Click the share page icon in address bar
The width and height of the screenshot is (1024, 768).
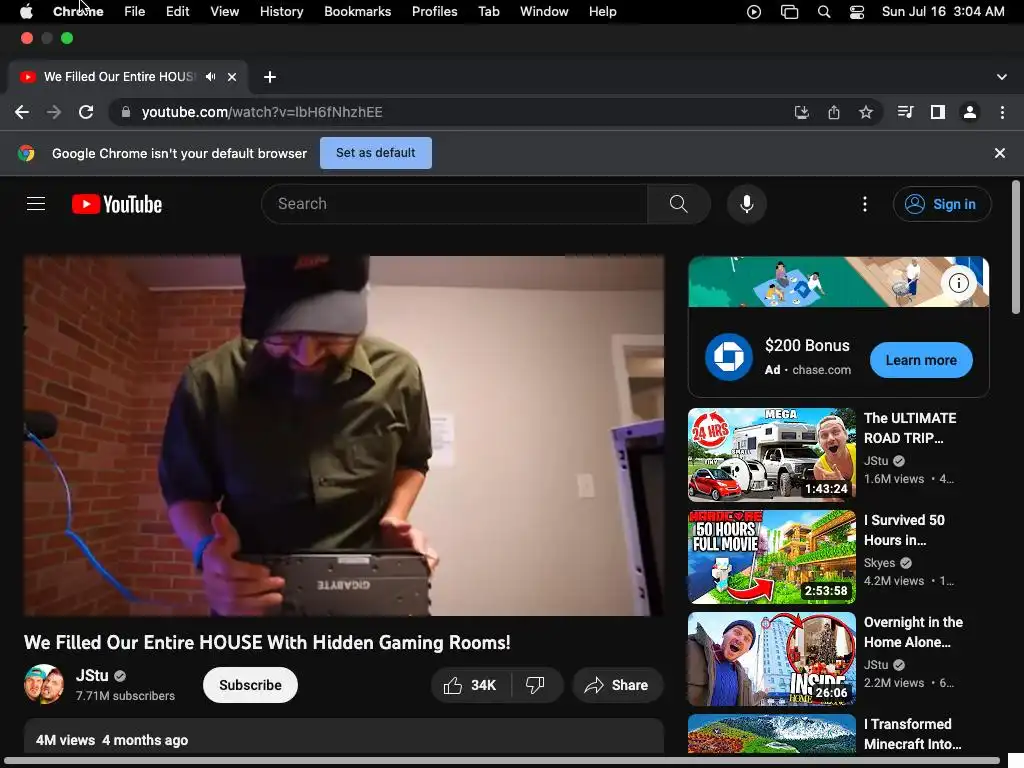[833, 112]
